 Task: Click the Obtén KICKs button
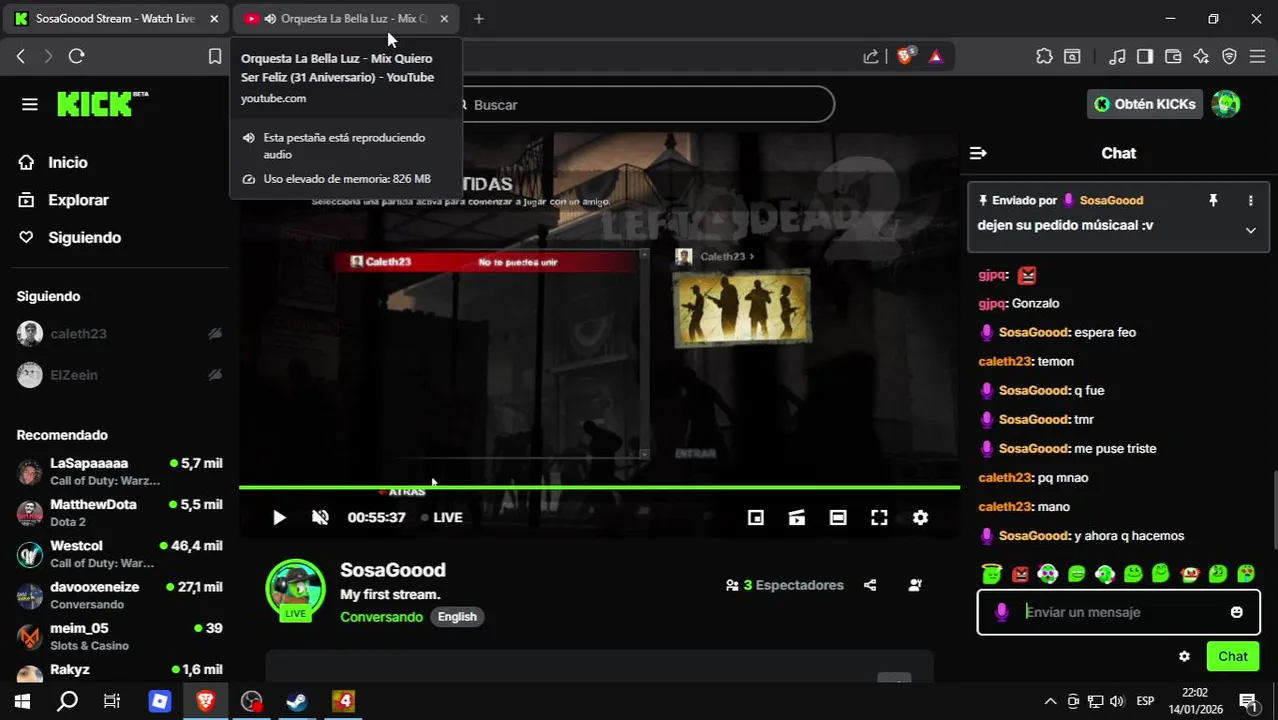click(1144, 104)
